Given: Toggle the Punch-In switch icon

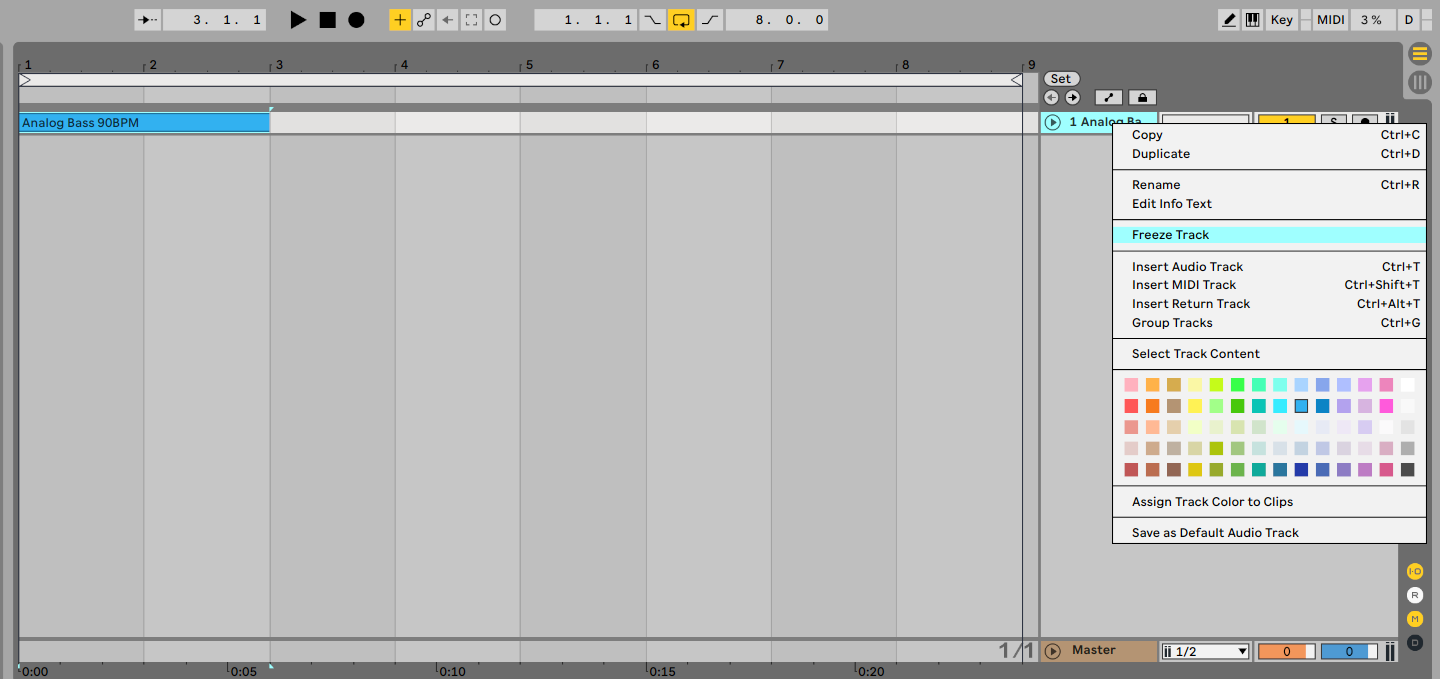Looking at the screenshot, I should click(x=652, y=20).
